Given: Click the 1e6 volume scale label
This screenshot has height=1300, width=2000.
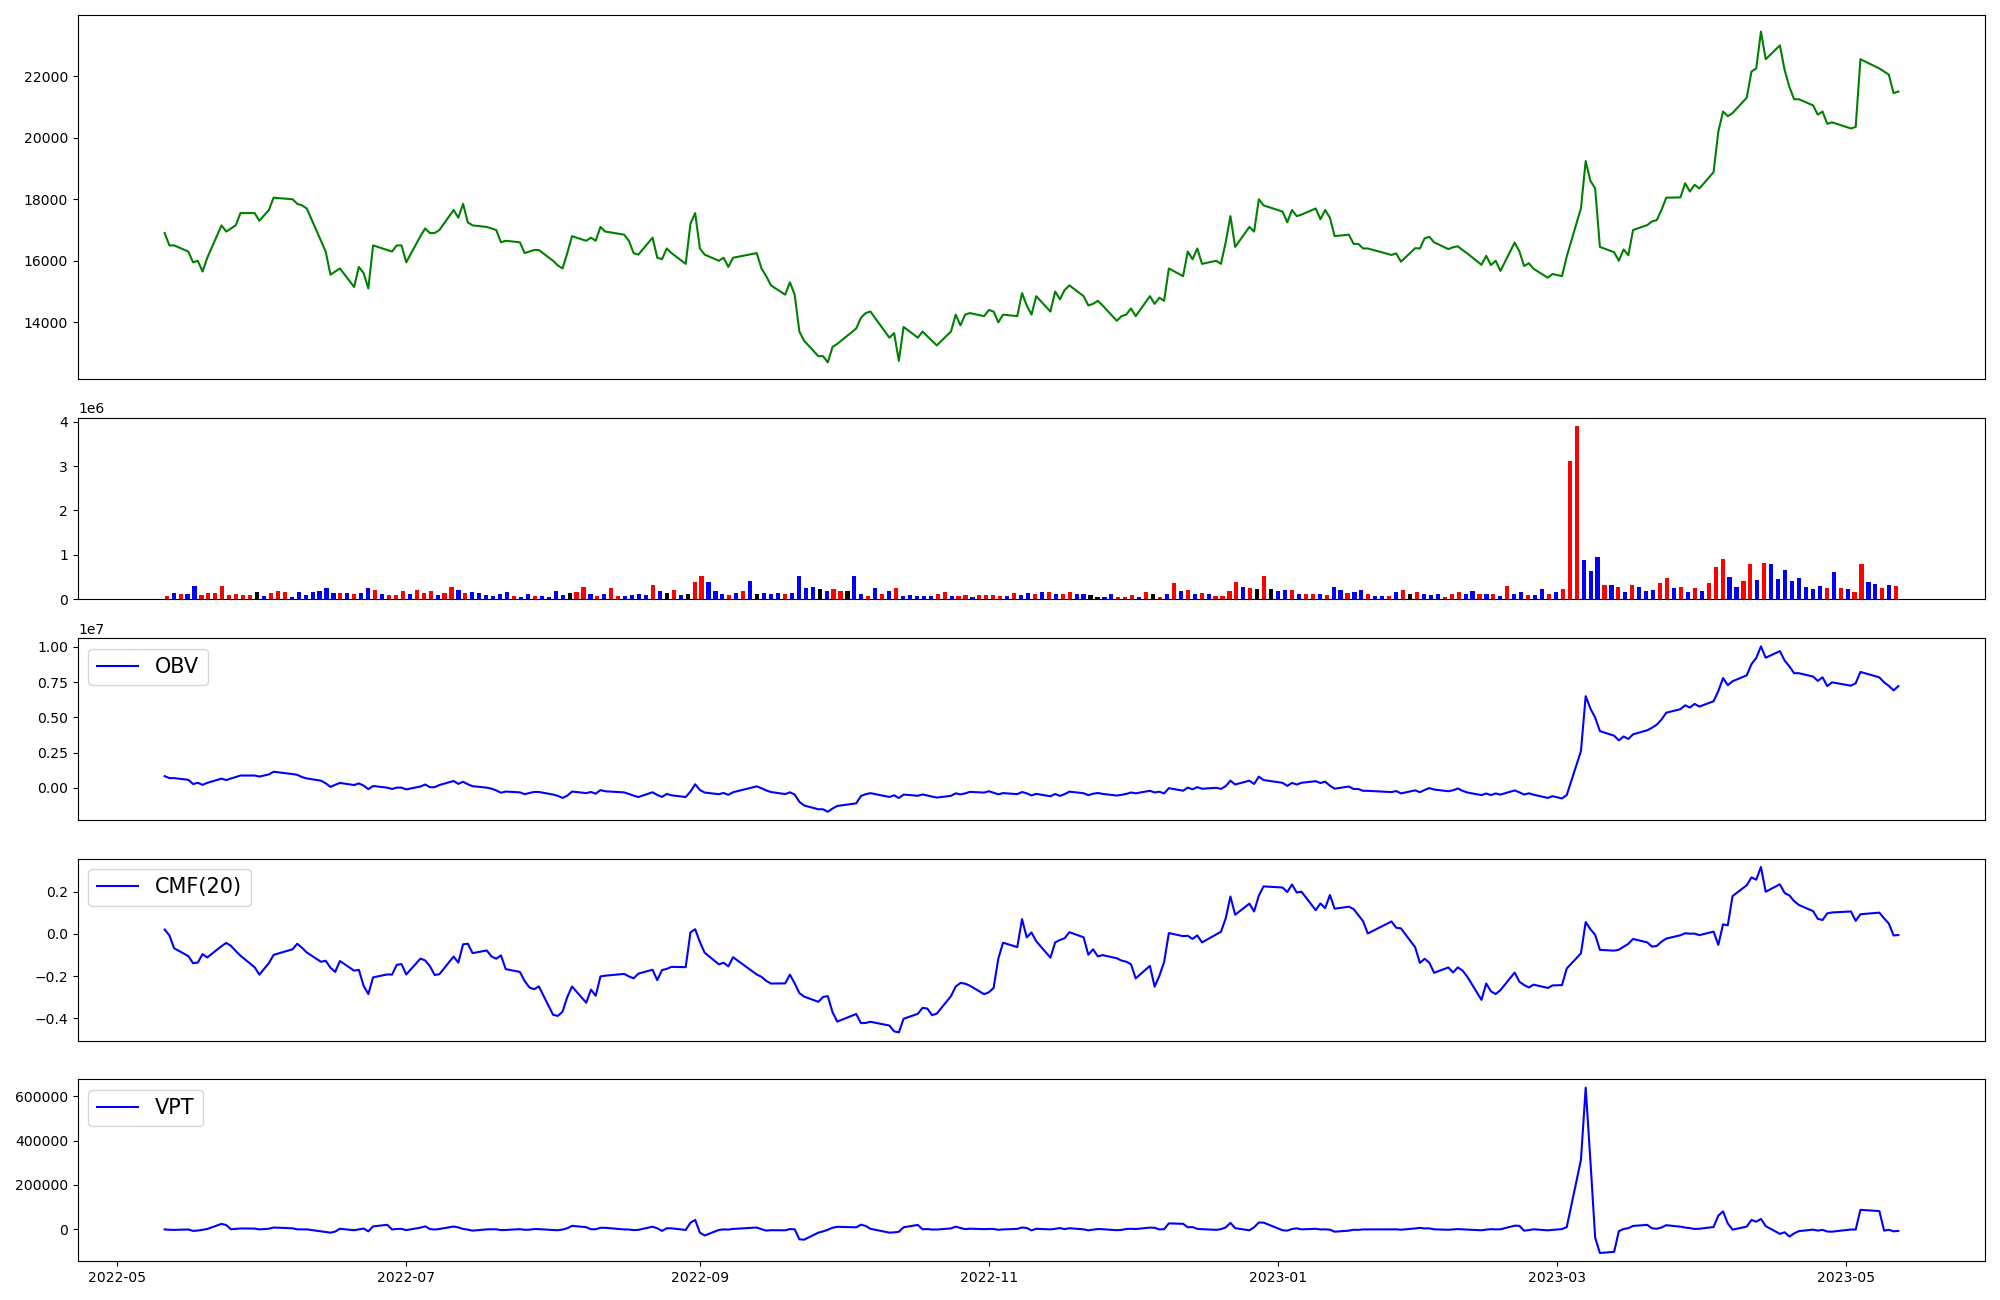Looking at the screenshot, I should click(x=91, y=408).
